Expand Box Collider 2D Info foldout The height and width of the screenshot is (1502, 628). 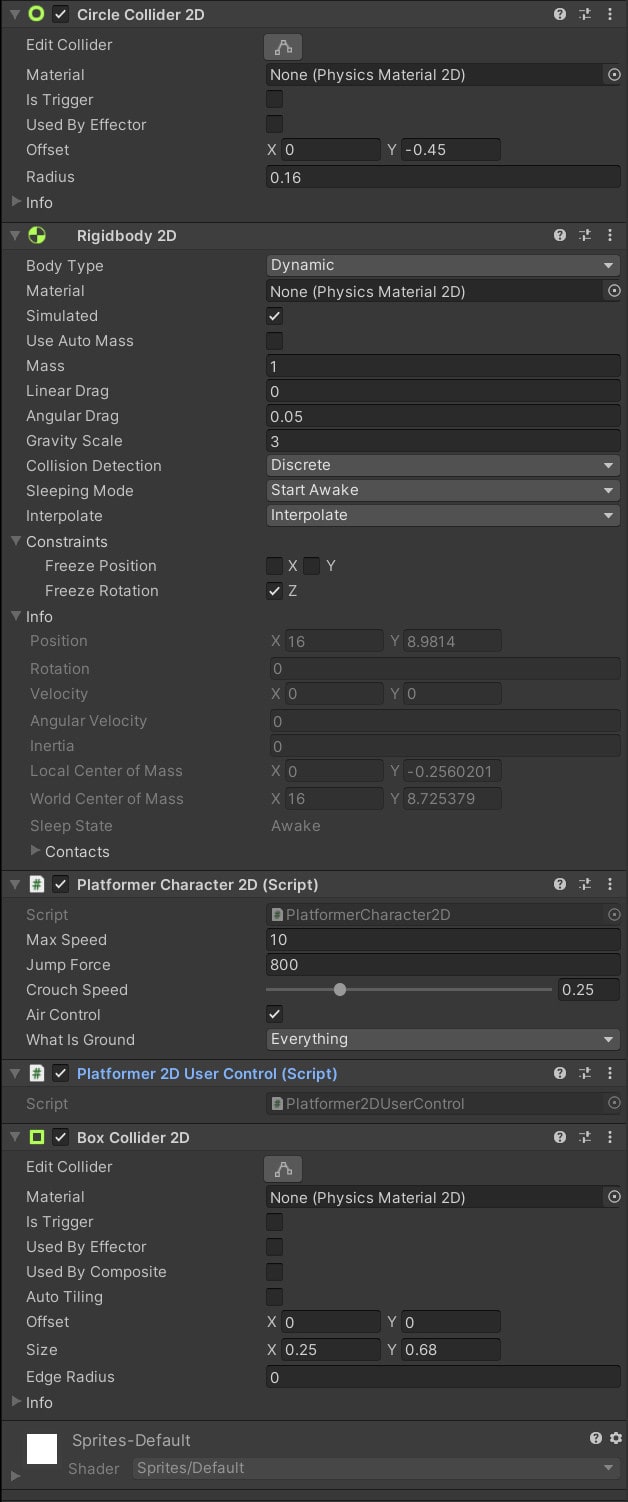click(16, 1402)
